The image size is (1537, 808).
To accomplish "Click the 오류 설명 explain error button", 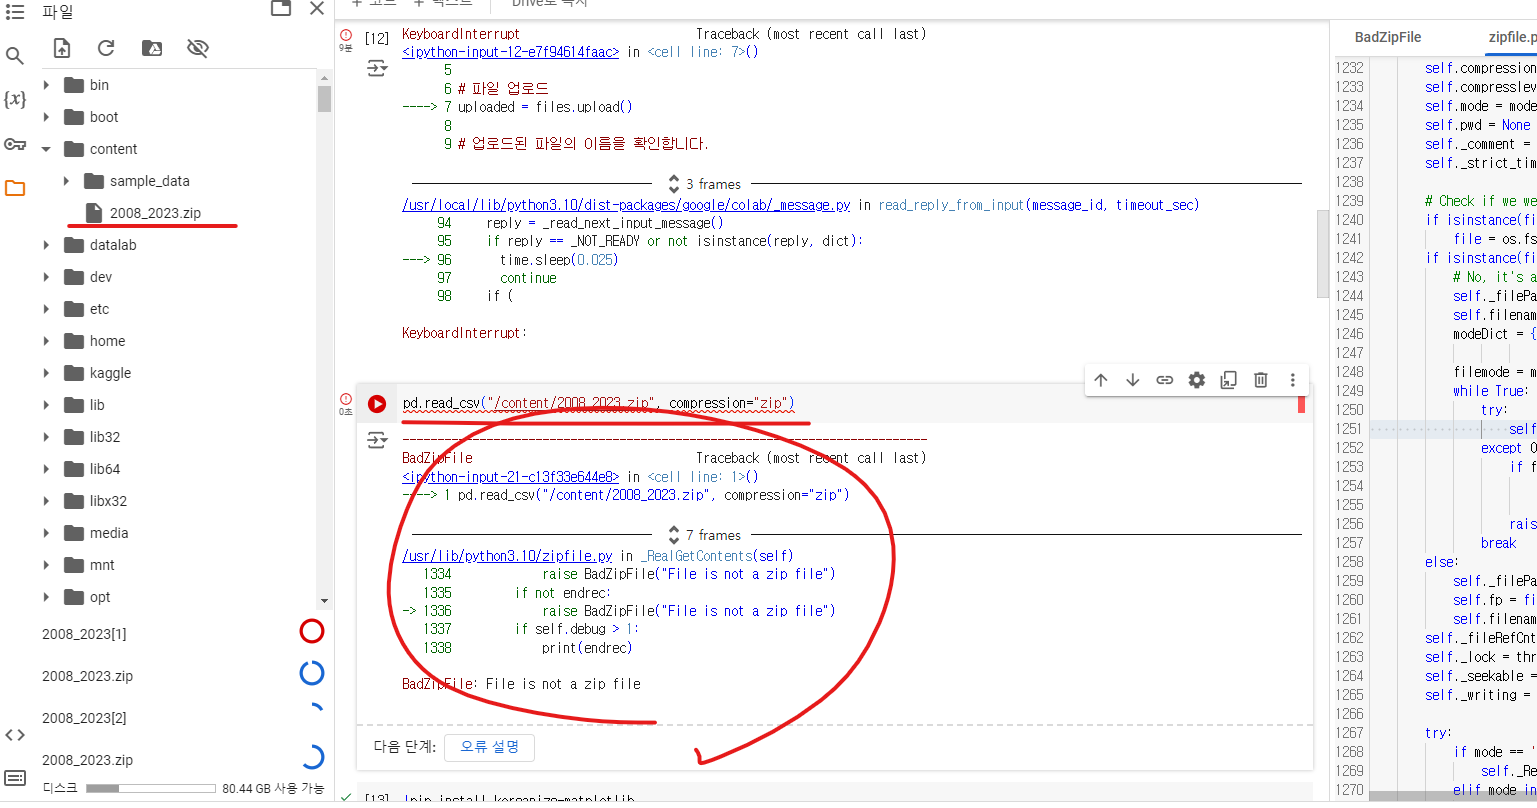I will click(x=490, y=747).
